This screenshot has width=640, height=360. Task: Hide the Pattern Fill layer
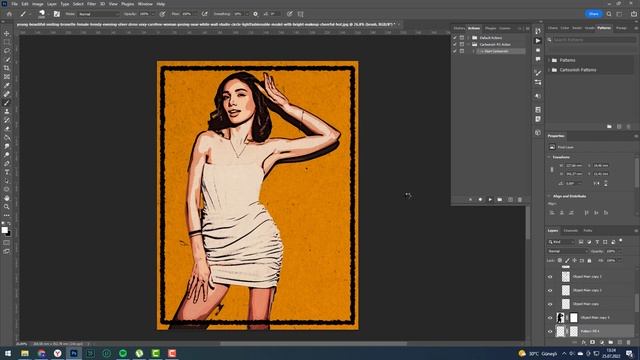click(x=550, y=331)
